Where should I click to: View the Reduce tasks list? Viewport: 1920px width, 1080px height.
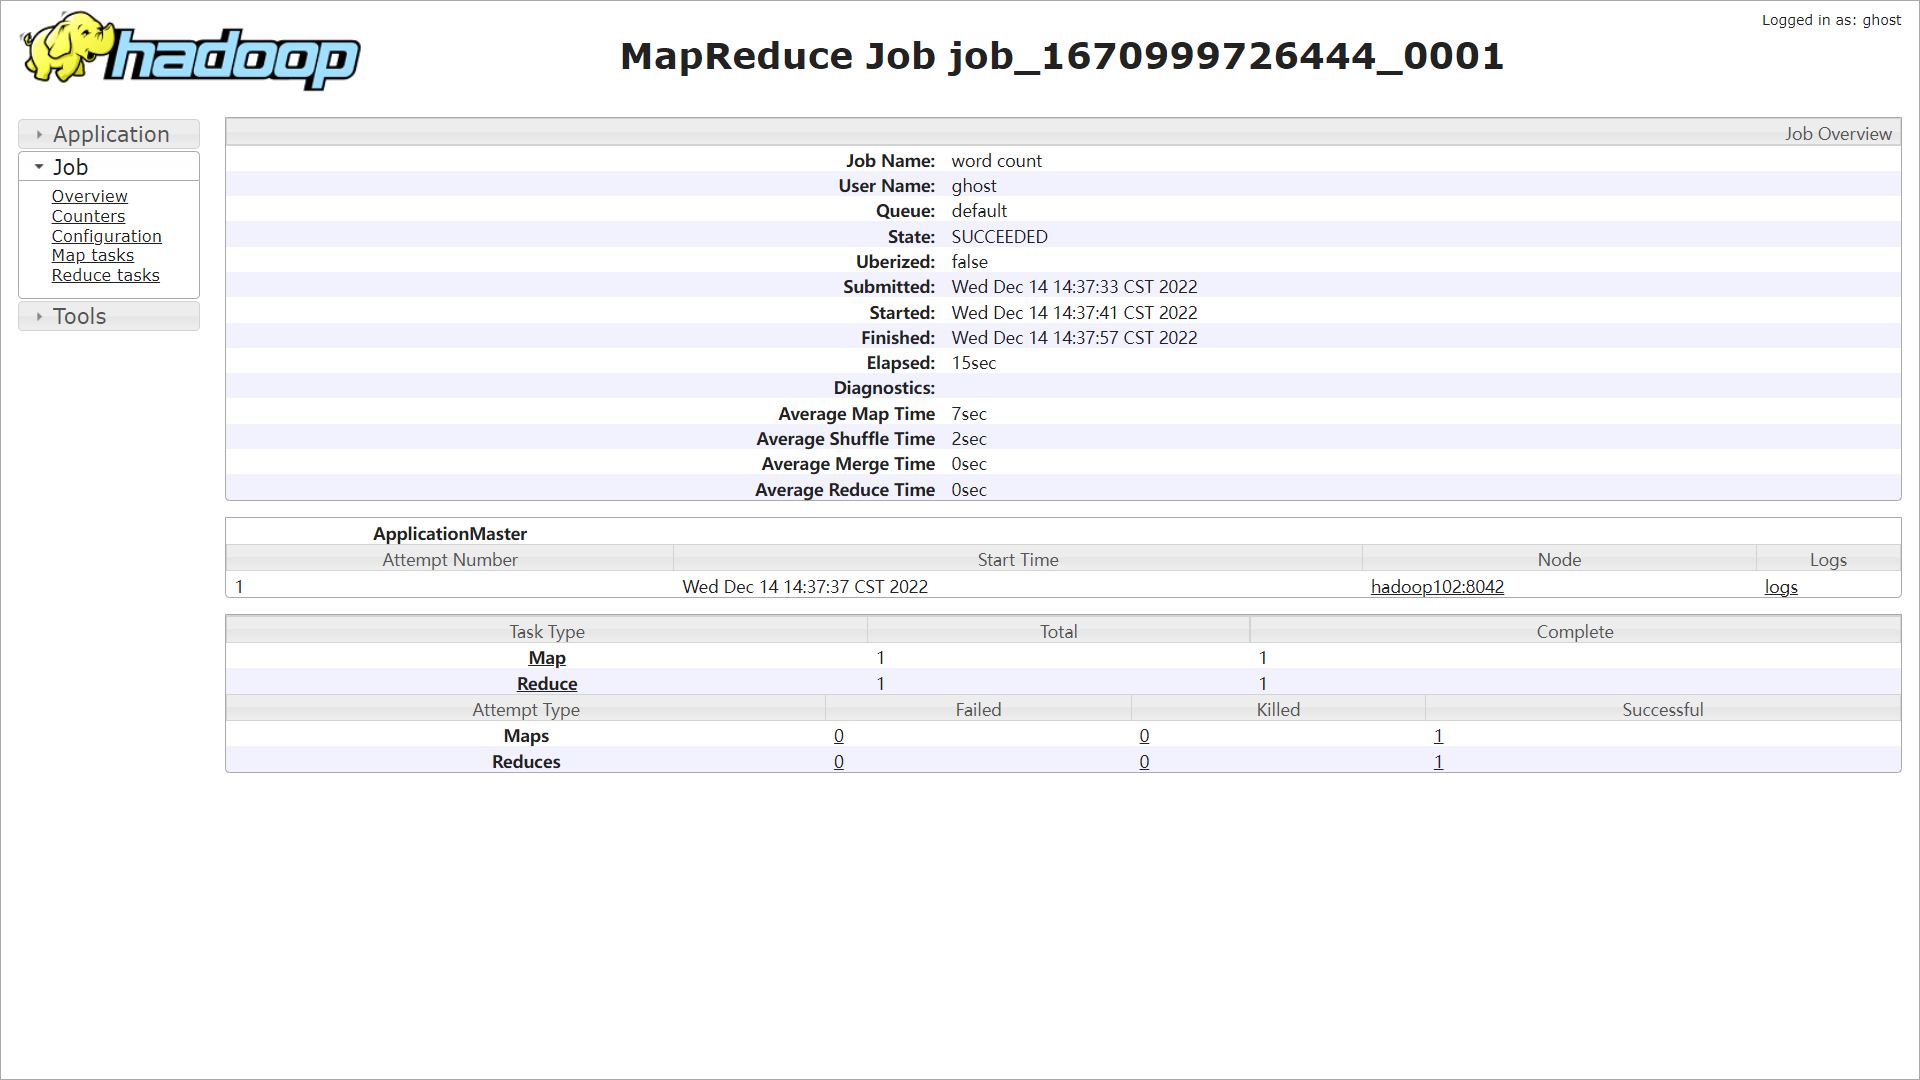pos(105,275)
